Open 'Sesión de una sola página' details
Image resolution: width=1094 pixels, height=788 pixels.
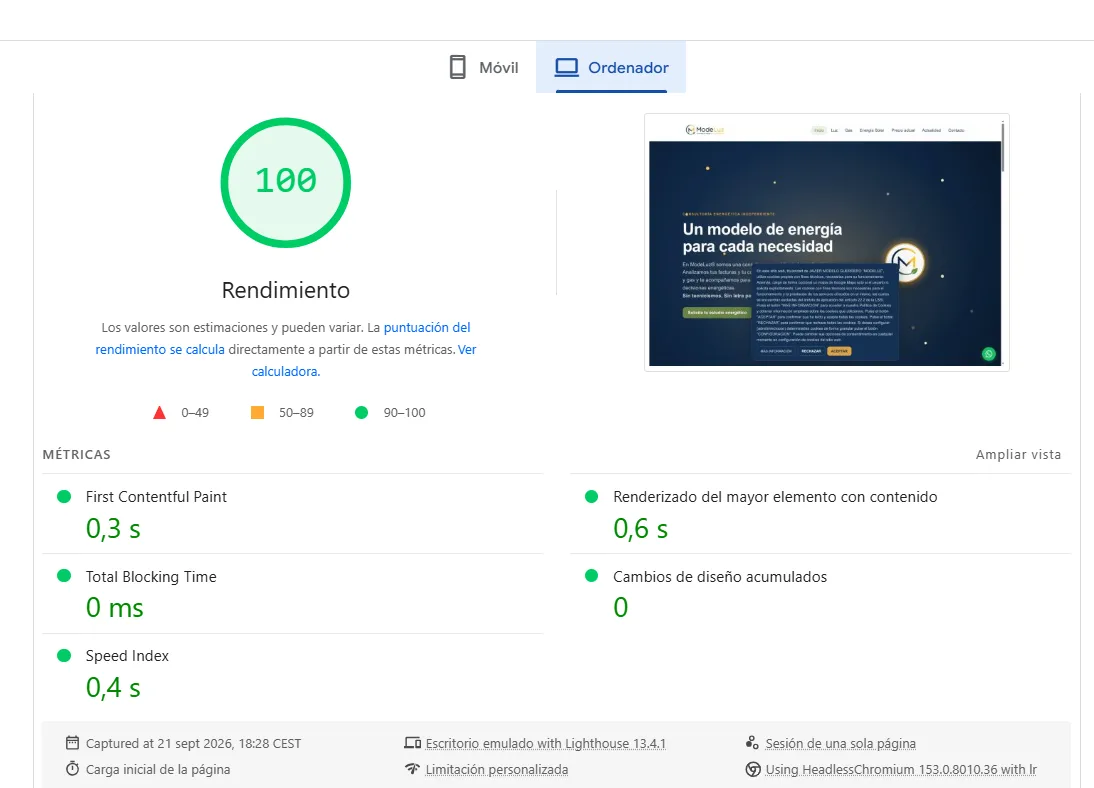pyautogui.click(x=841, y=743)
